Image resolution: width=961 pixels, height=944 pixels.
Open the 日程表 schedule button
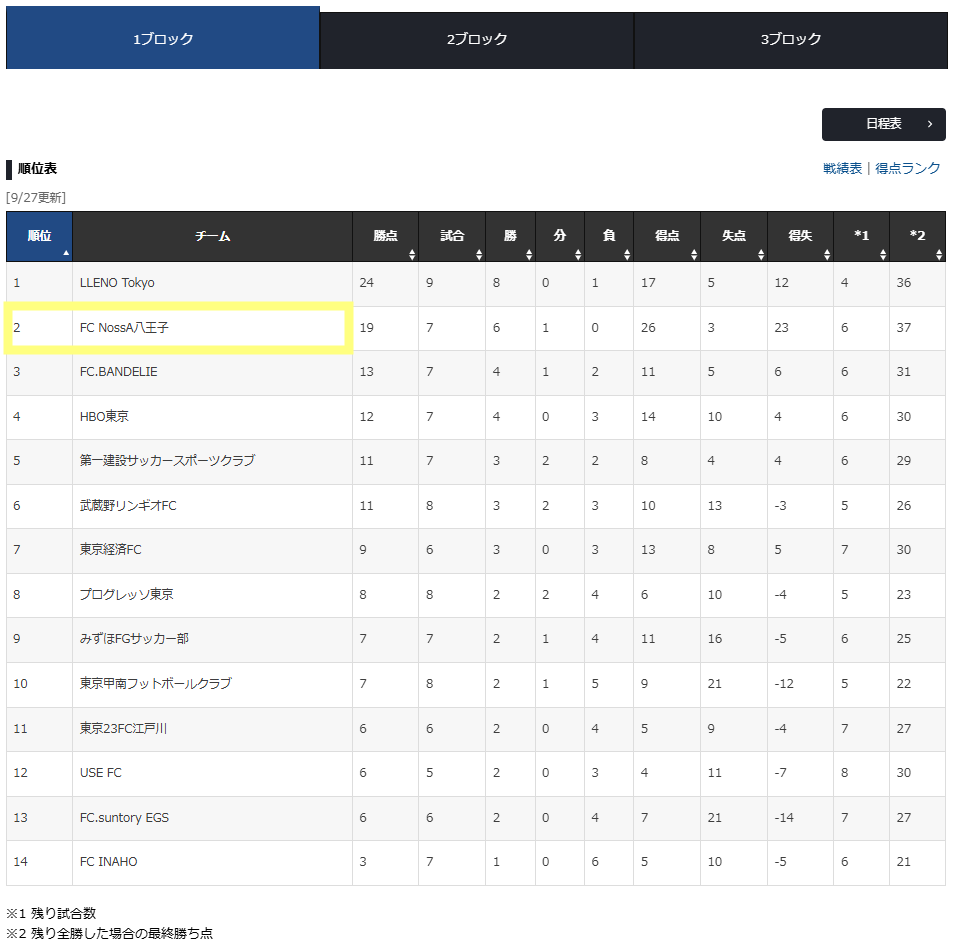[x=884, y=124]
